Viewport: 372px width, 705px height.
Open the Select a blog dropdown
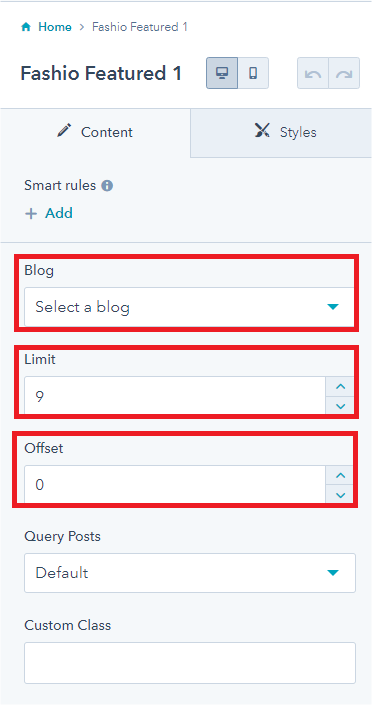click(190, 307)
